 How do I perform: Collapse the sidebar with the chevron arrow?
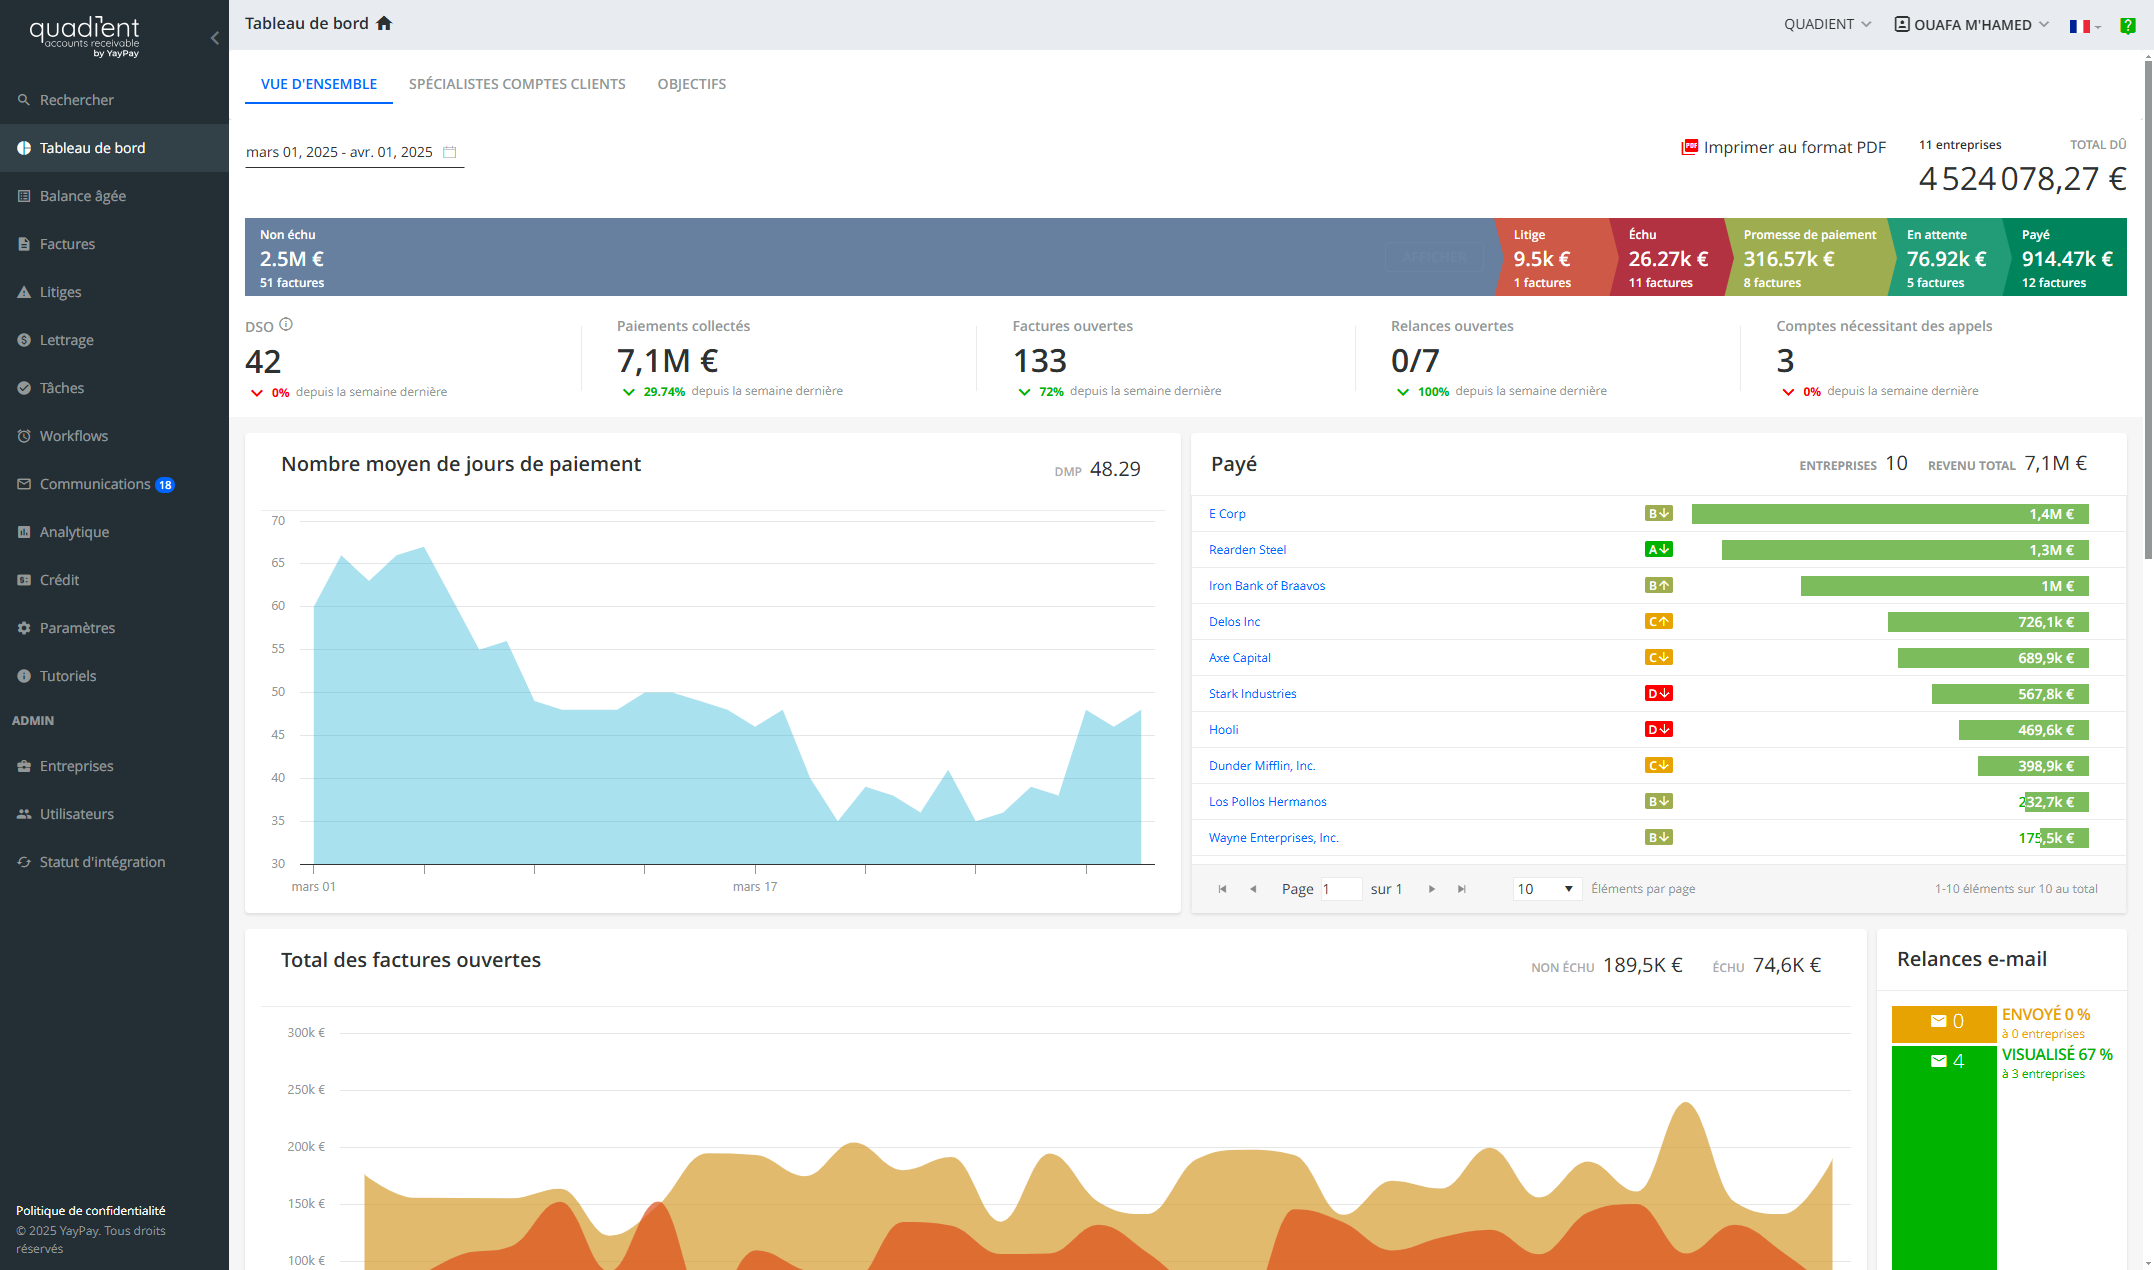tap(215, 38)
